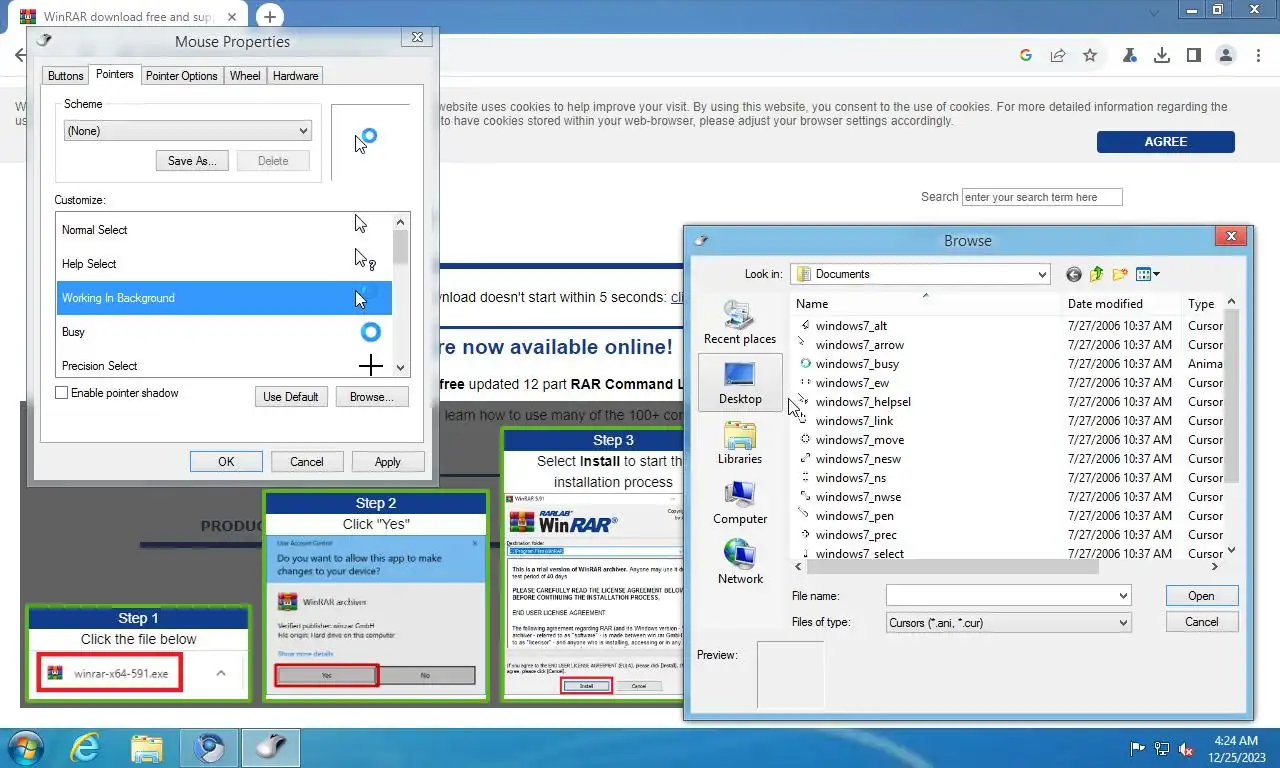Click the Google icon in Chrome address bar
This screenshot has height=768, width=1280.
click(1026, 56)
